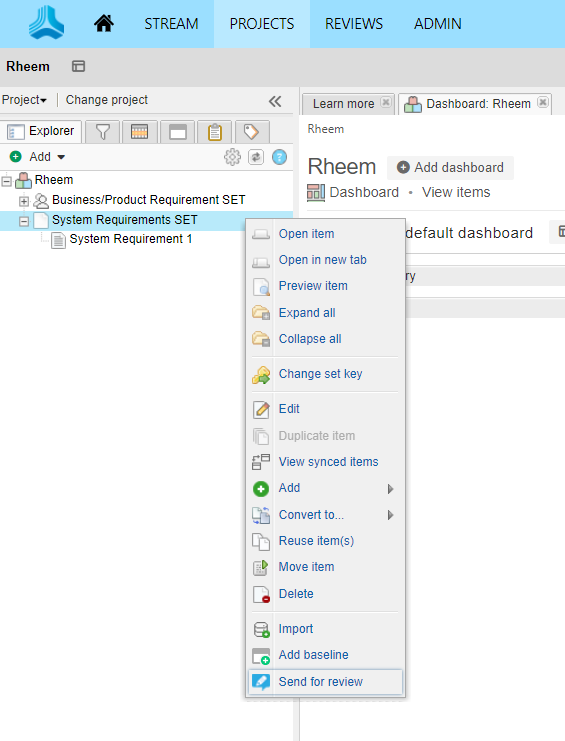Viewport: 565px width, 741px height.
Task: Open the Project dropdown menu
Action: (x=24, y=100)
